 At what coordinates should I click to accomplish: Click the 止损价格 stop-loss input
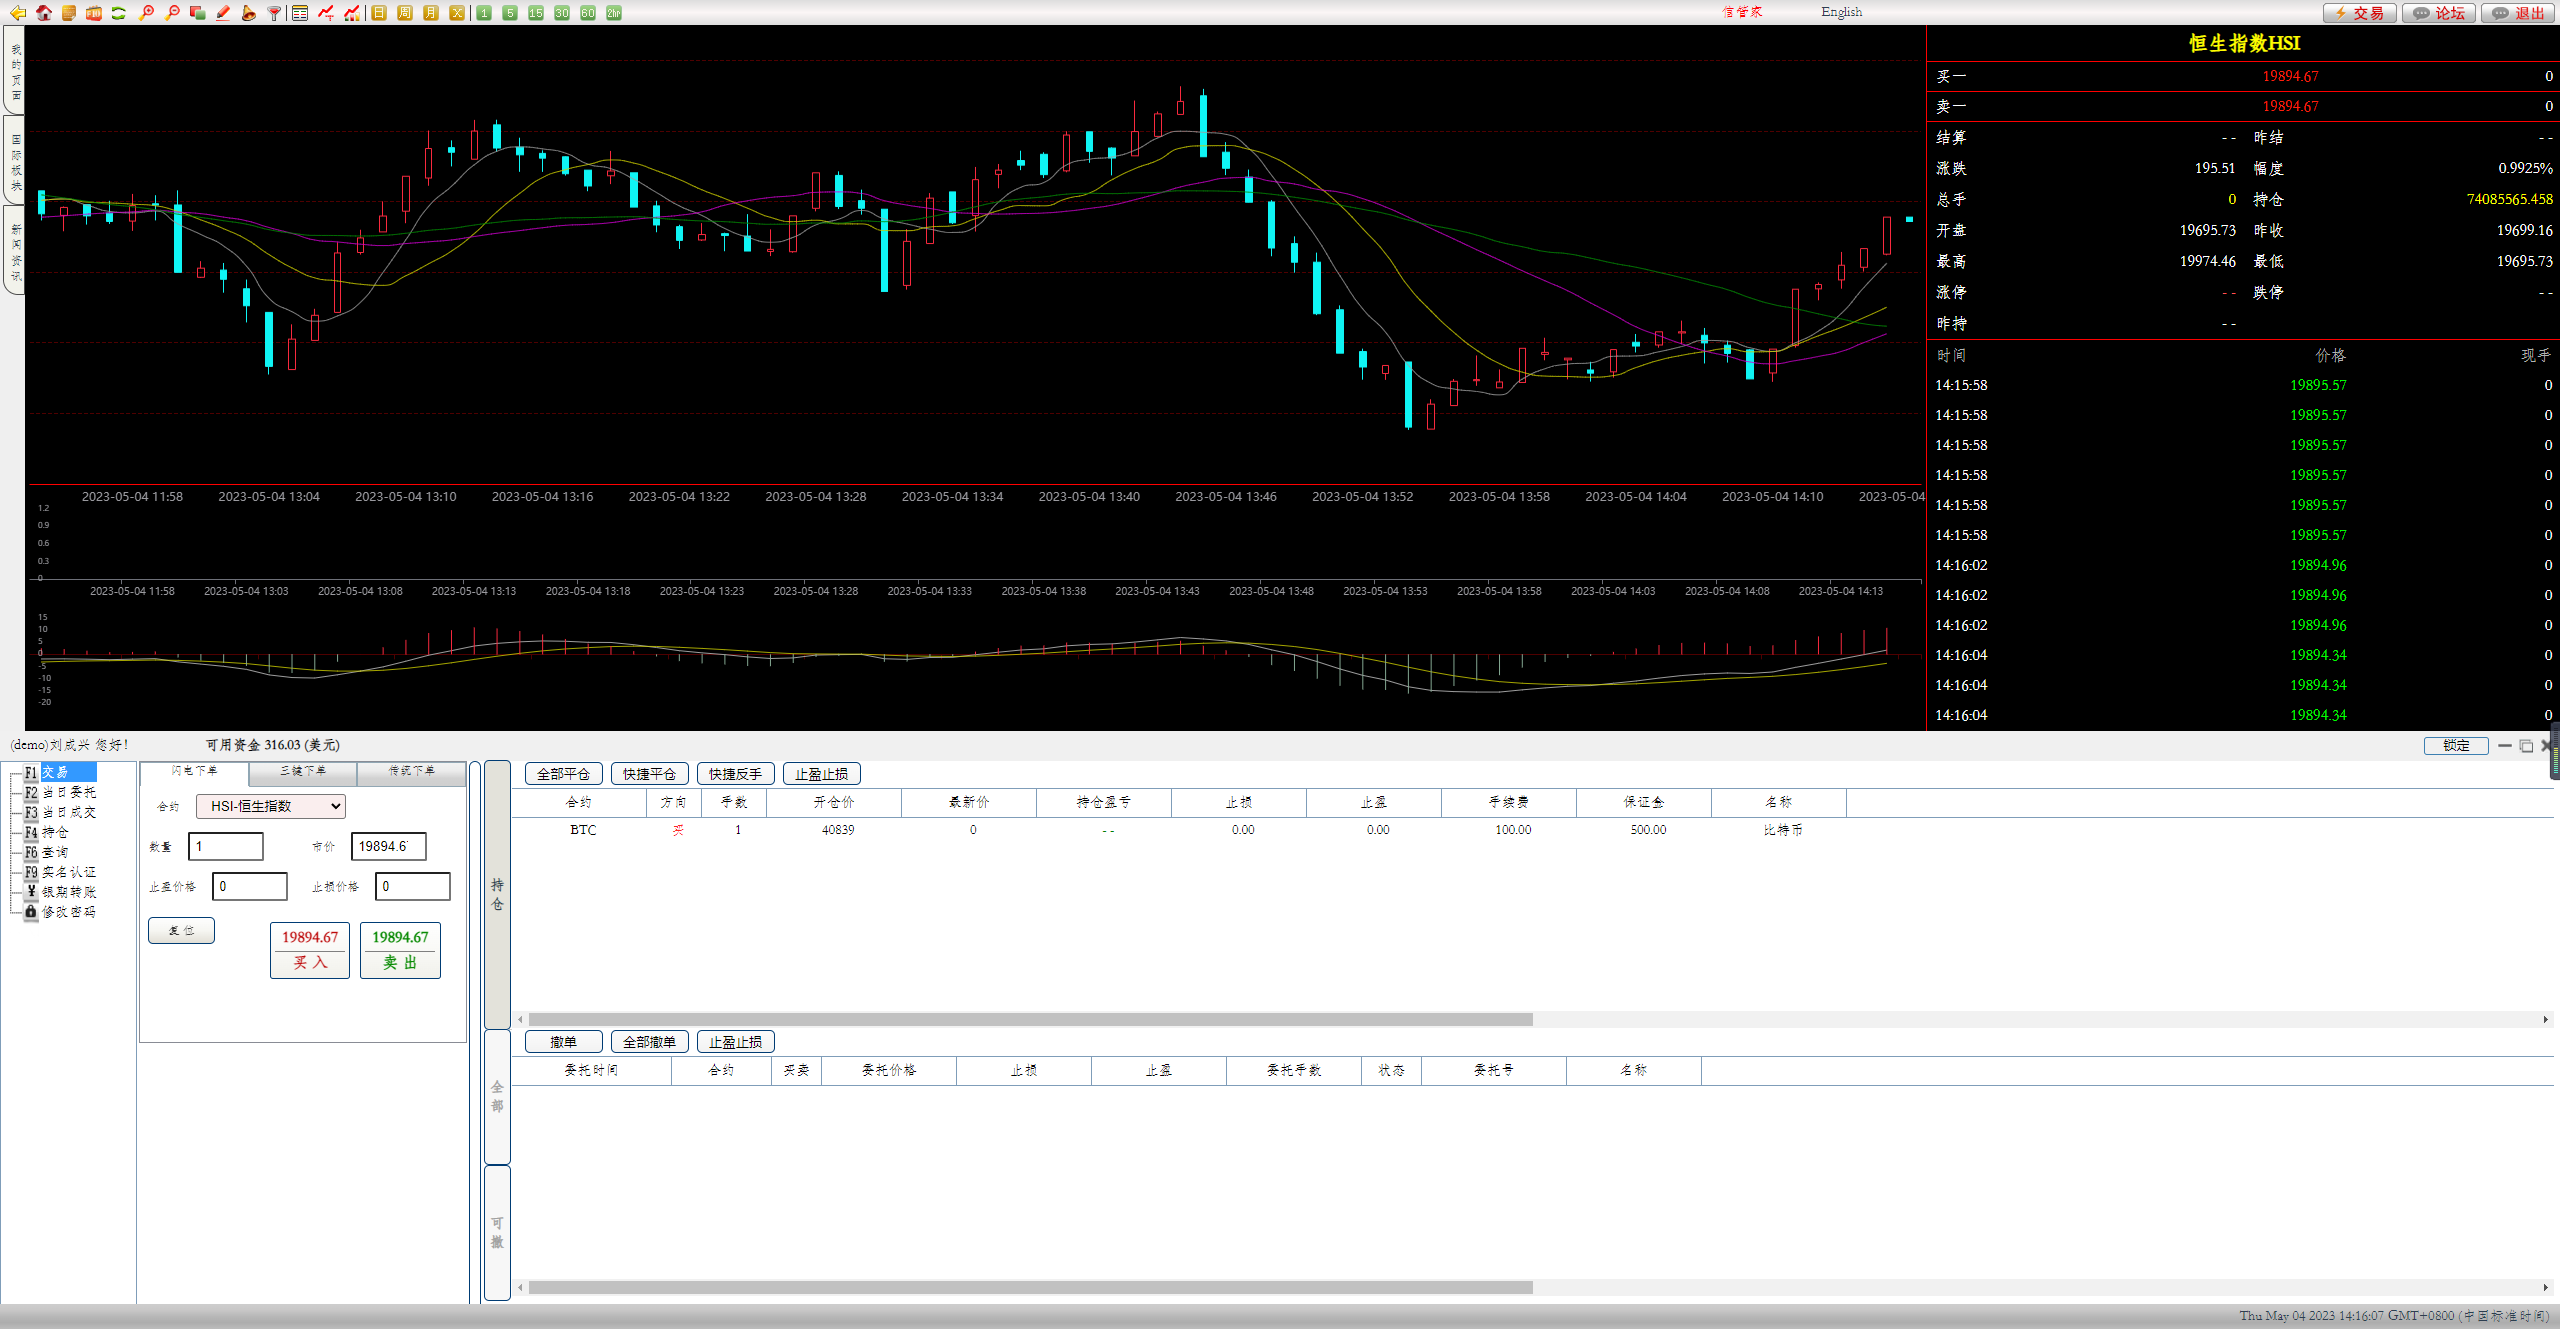click(413, 887)
